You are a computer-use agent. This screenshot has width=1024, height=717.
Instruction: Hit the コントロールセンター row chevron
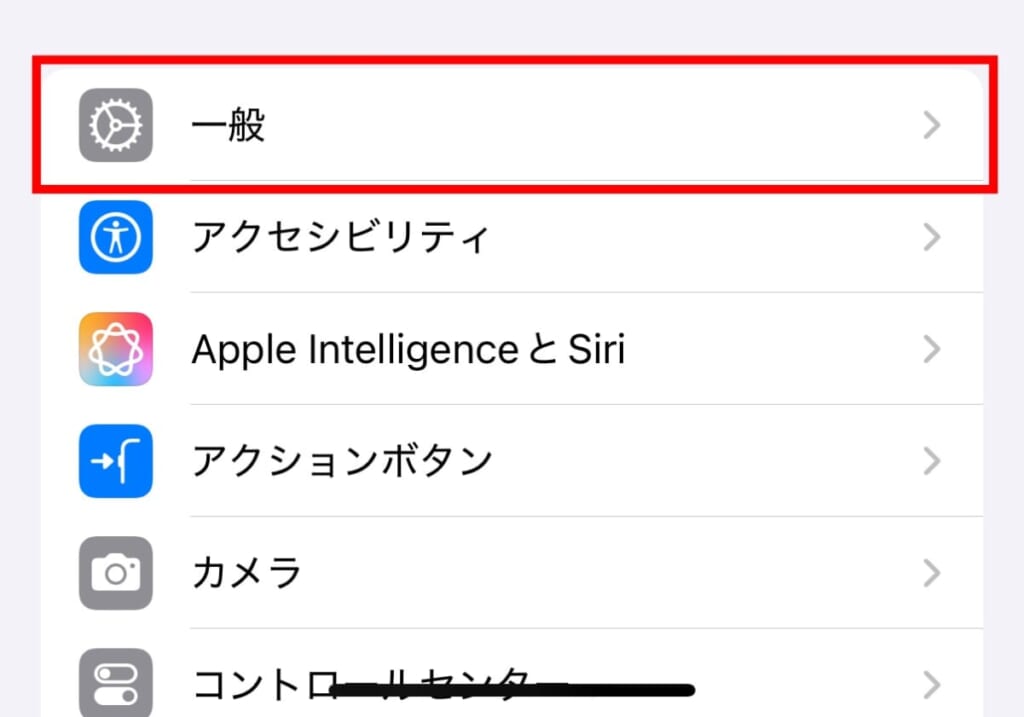pos(932,685)
